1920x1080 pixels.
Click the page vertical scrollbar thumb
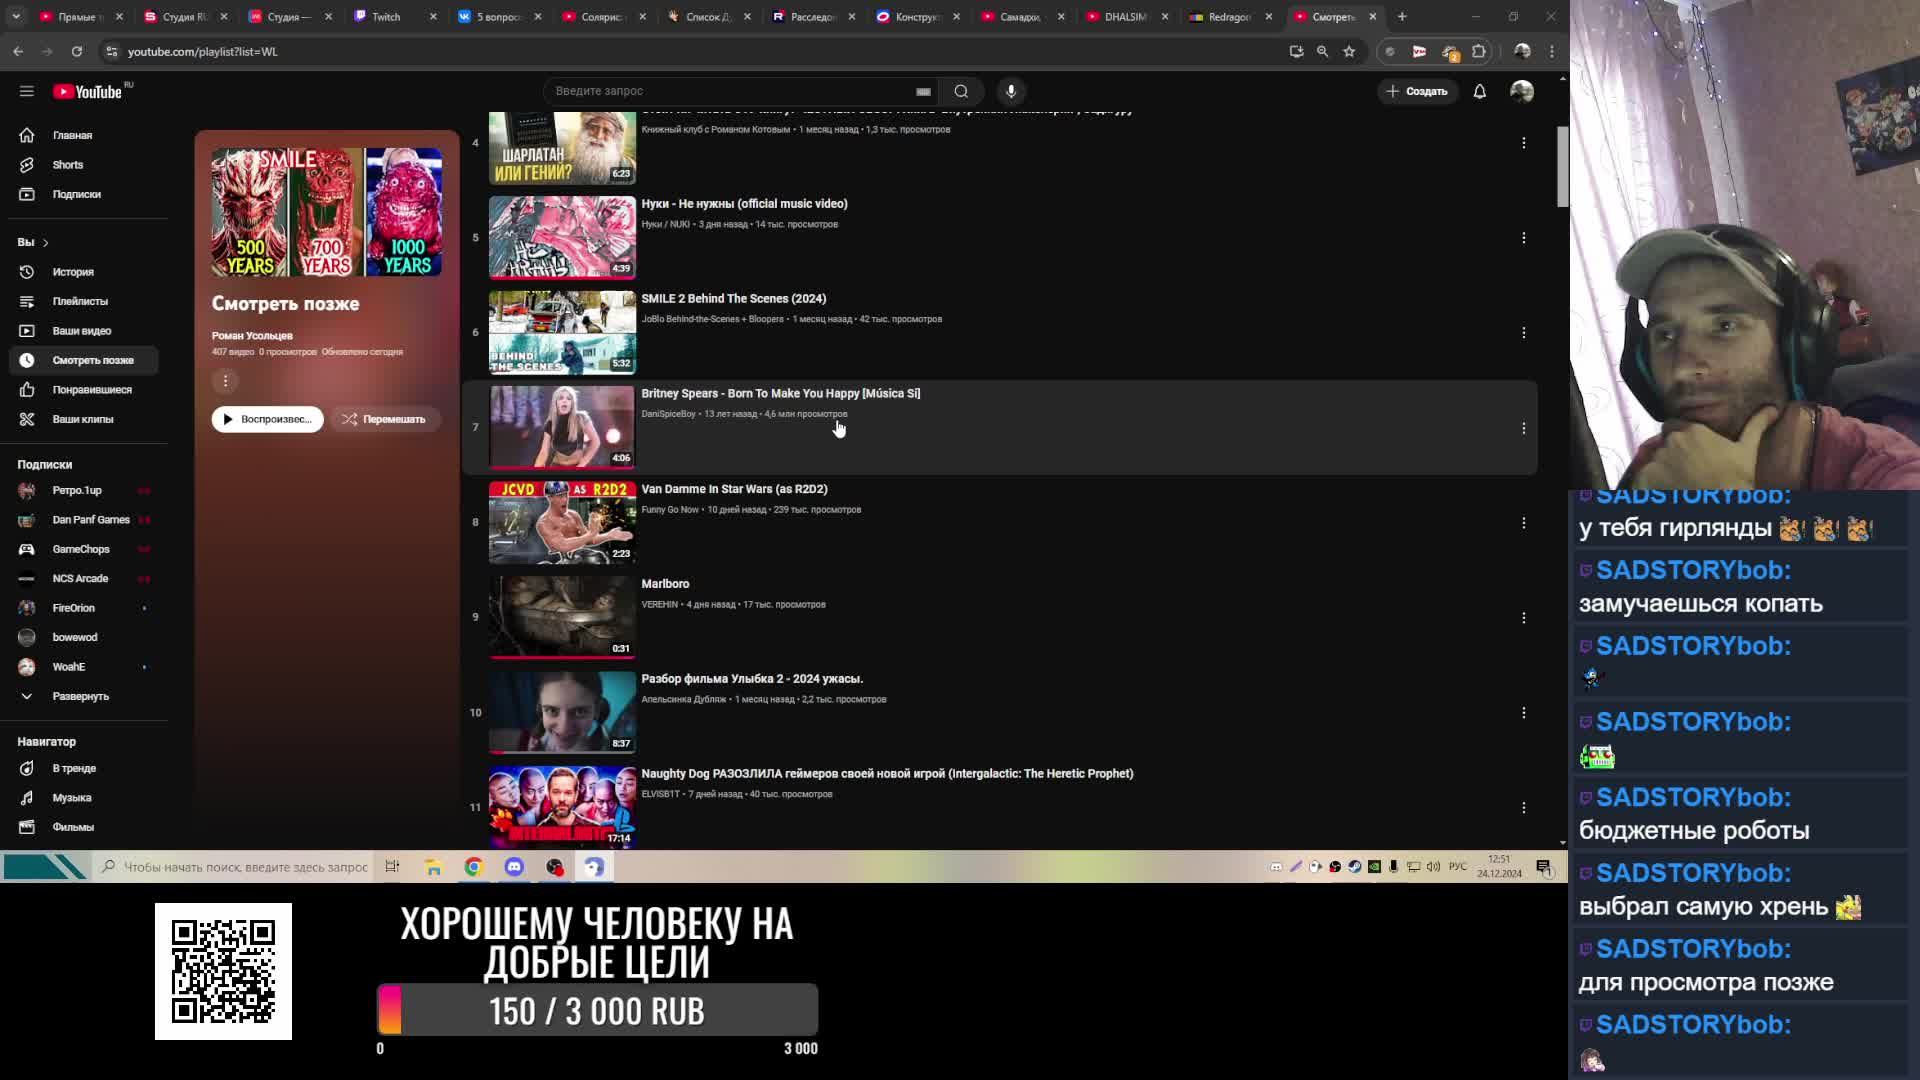pos(1562,166)
